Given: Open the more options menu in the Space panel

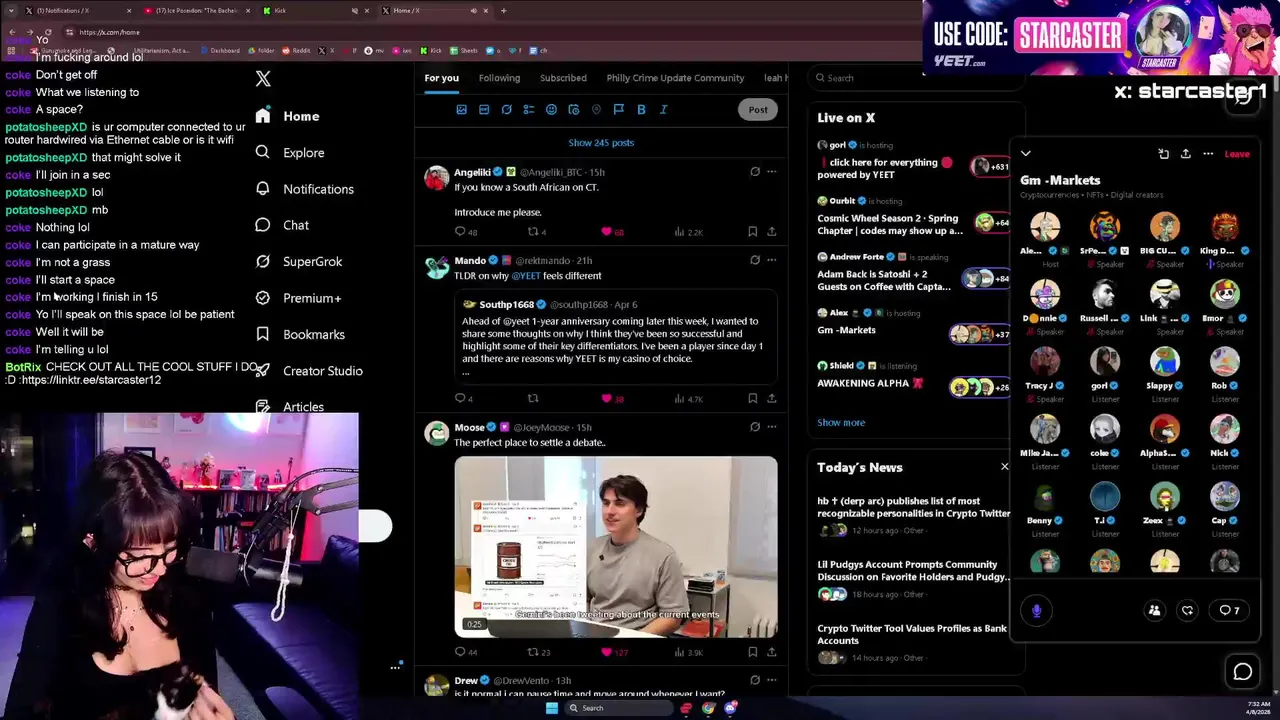Looking at the screenshot, I should [x=1208, y=154].
